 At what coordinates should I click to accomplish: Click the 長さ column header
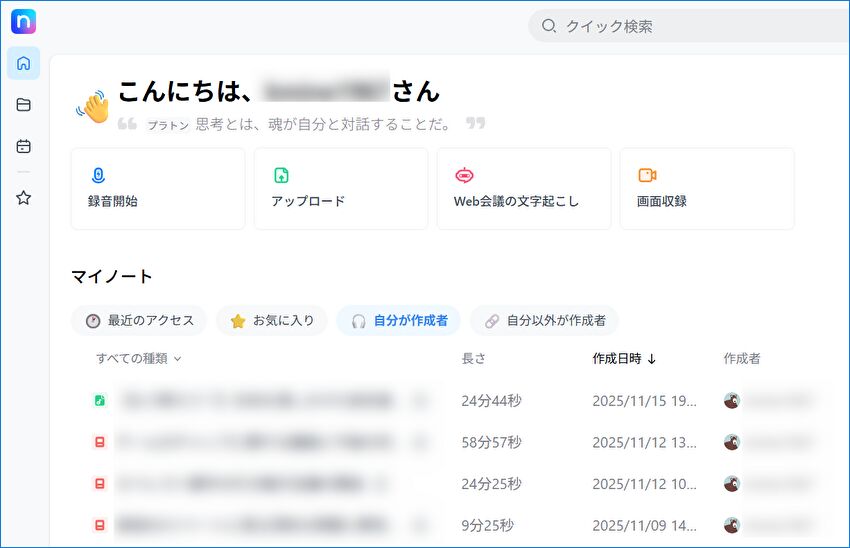click(x=473, y=358)
